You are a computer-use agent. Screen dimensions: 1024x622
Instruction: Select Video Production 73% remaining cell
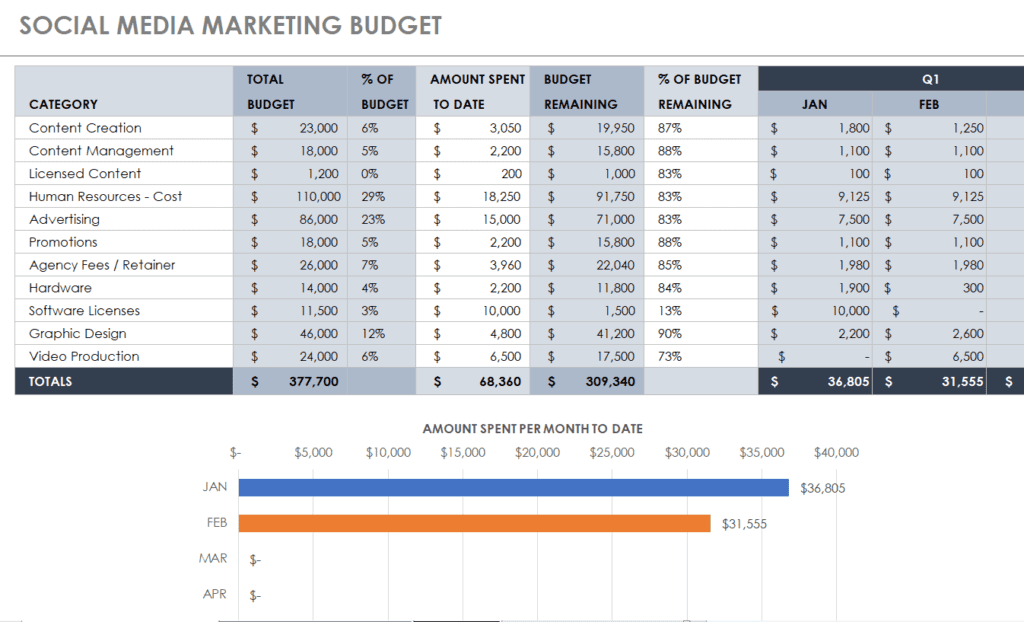701,357
